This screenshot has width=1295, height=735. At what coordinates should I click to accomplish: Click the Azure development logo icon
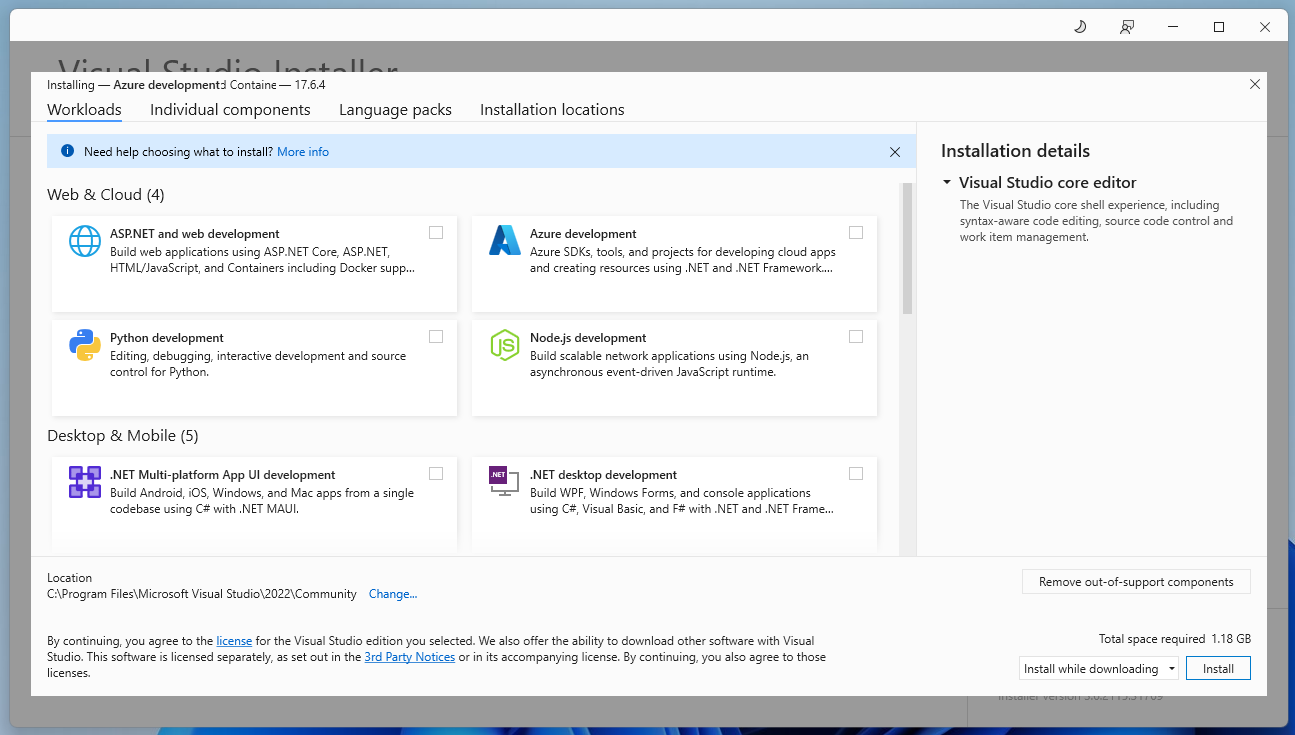pos(505,241)
